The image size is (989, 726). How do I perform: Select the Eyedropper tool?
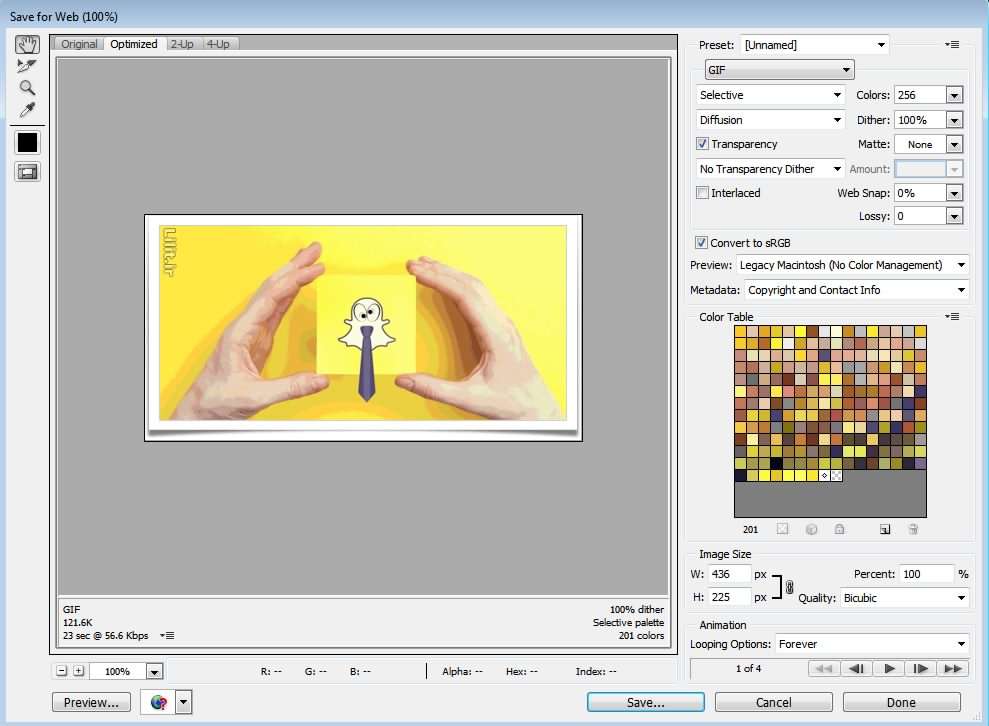click(x=27, y=110)
